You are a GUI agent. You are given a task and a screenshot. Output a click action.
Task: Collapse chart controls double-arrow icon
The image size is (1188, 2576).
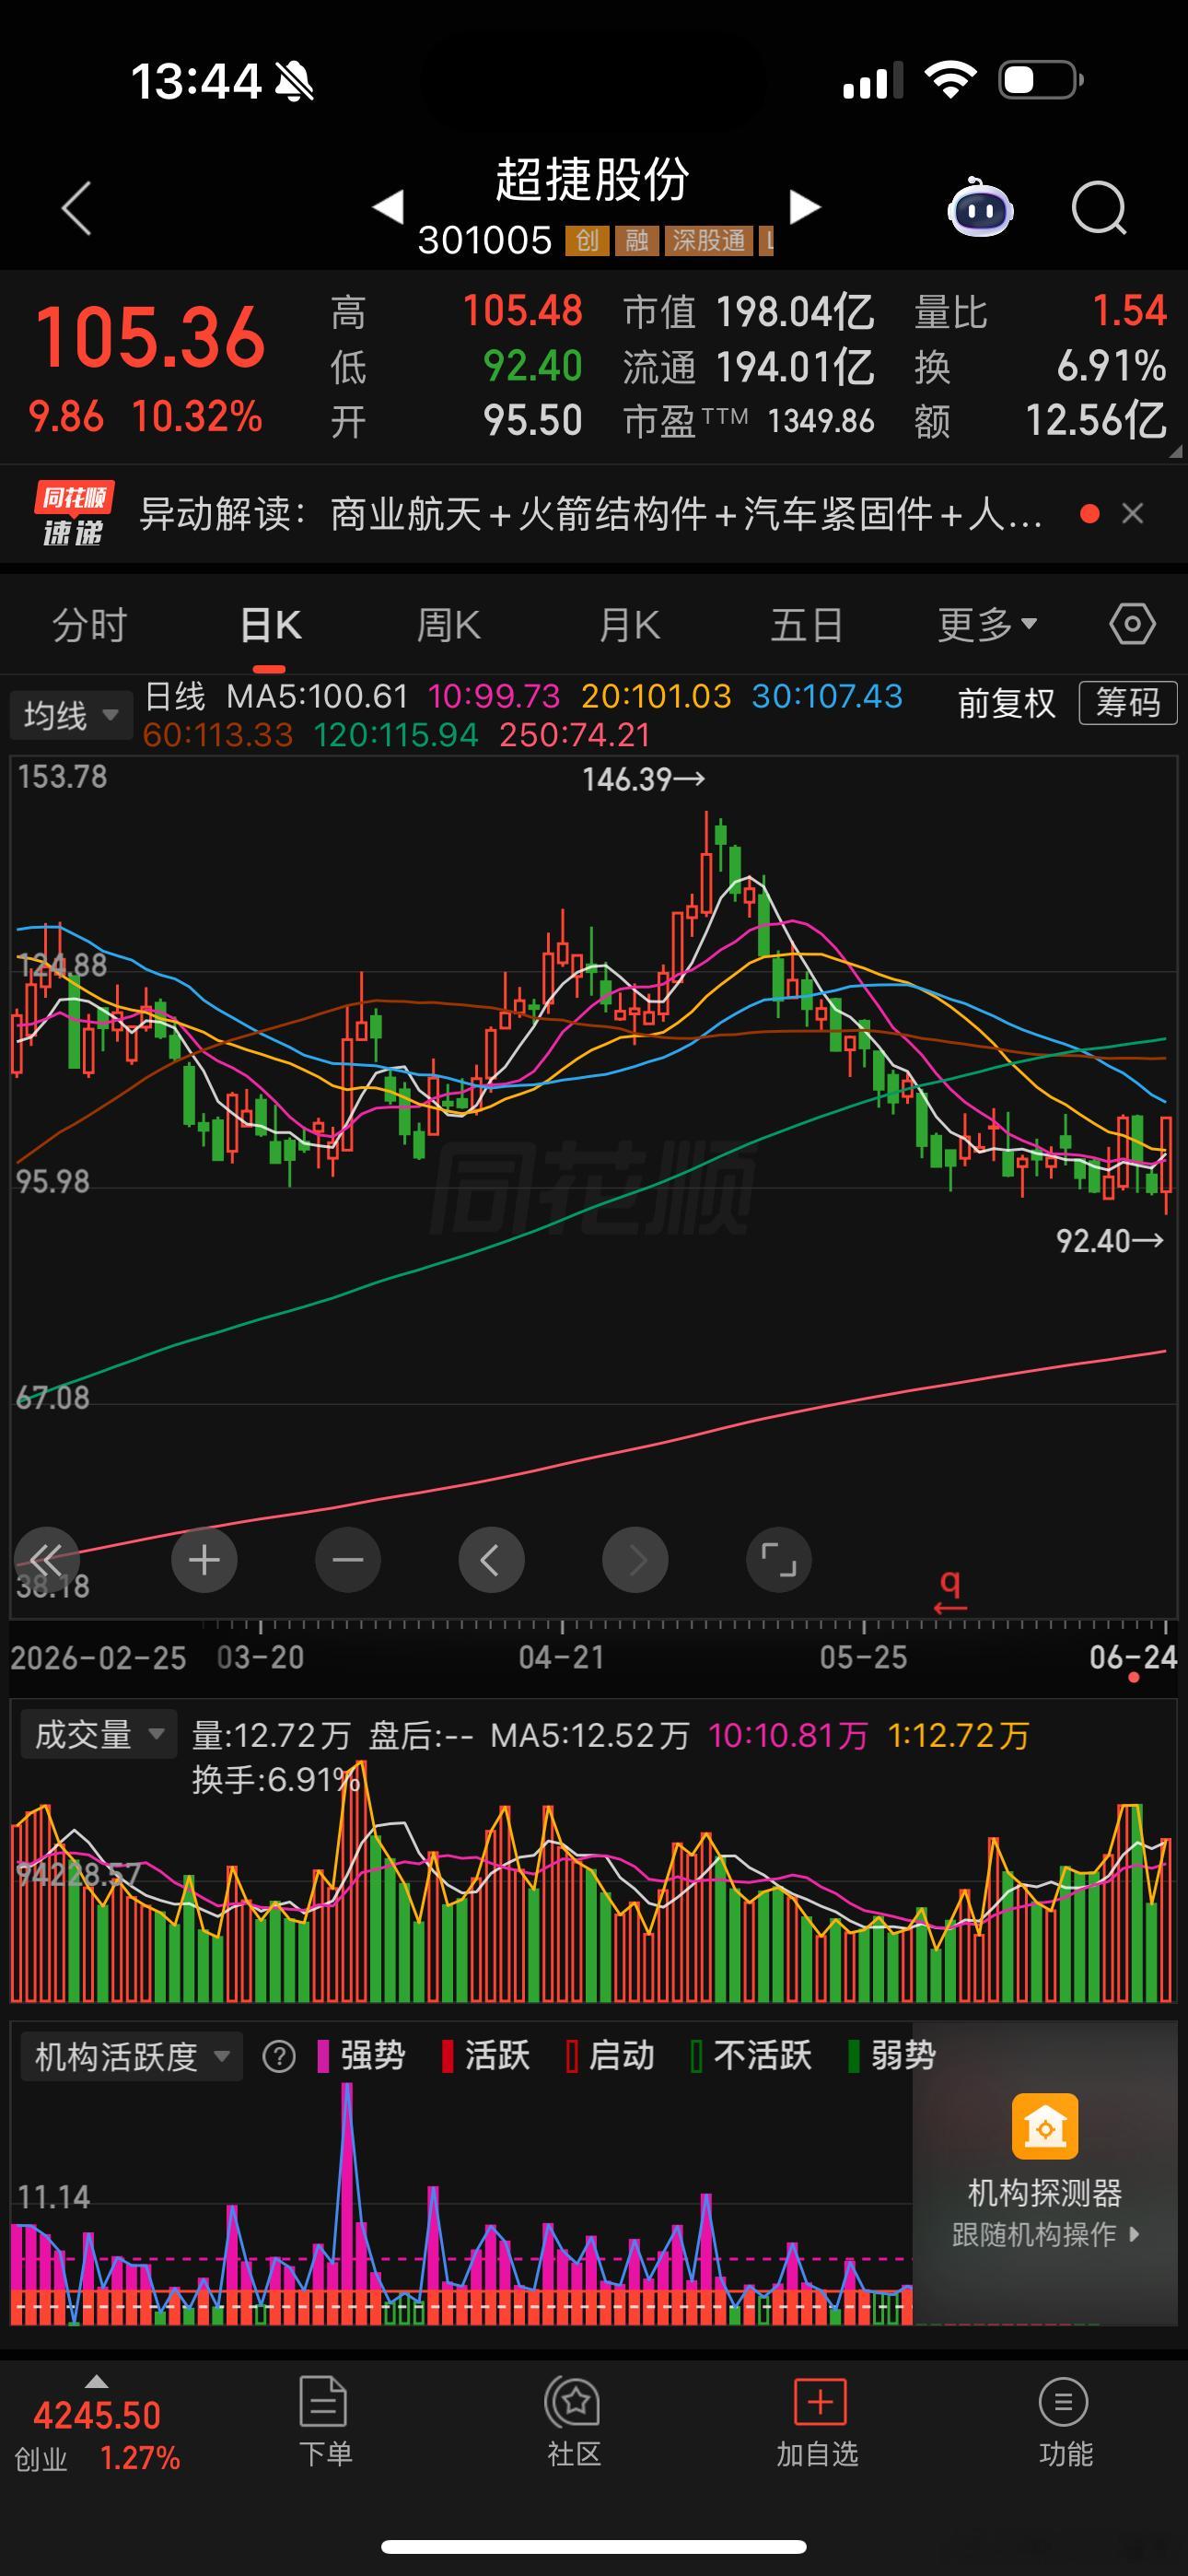point(46,1560)
